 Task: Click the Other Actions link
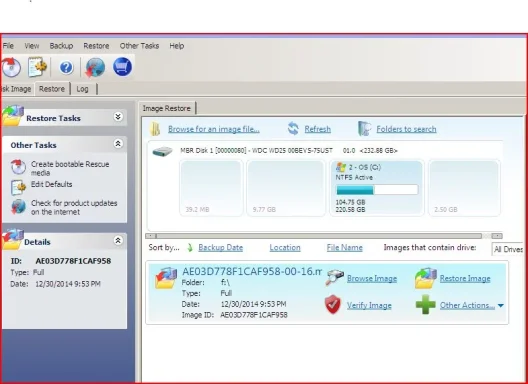[467, 306]
